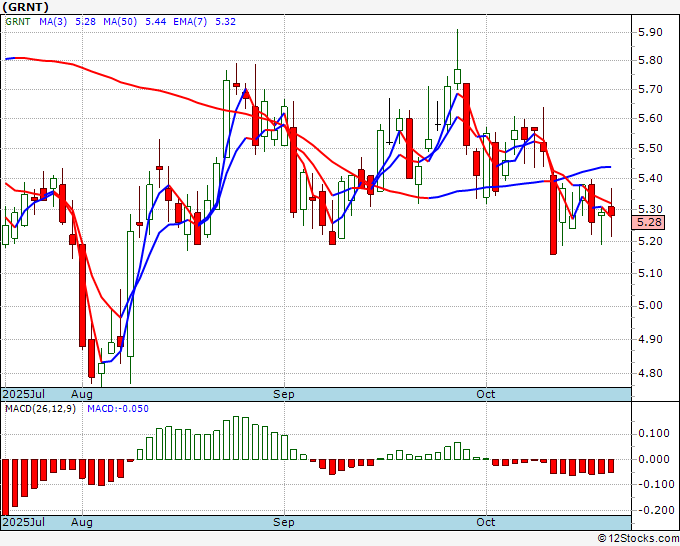The height and width of the screenshot is (546, 680).
Task: Click the MA(3) value 5.28
Action: coord(85,22)
